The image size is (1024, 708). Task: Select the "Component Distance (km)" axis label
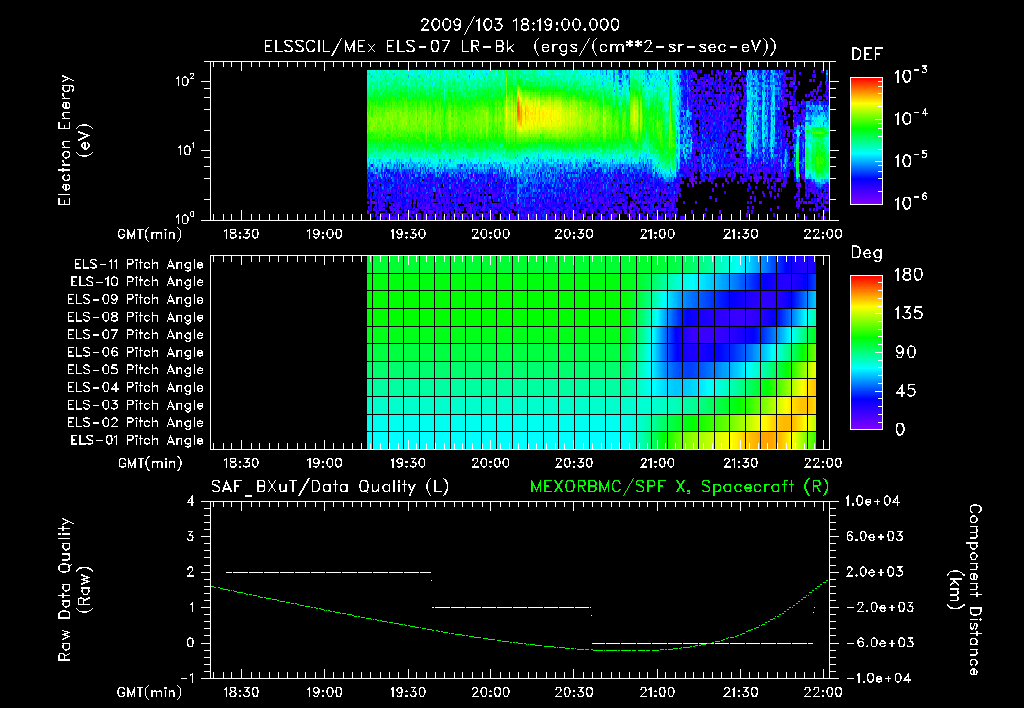click(965, 590)
